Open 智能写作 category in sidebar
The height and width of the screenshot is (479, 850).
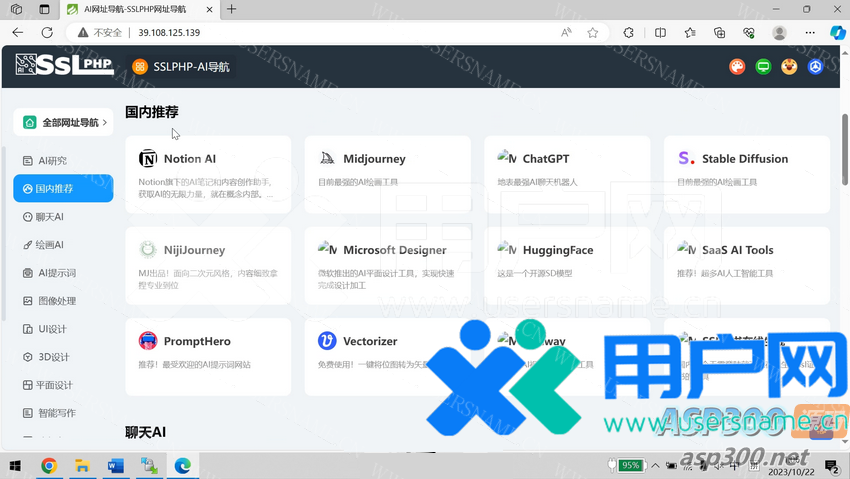pyautogui.click(x=49, y=413)
